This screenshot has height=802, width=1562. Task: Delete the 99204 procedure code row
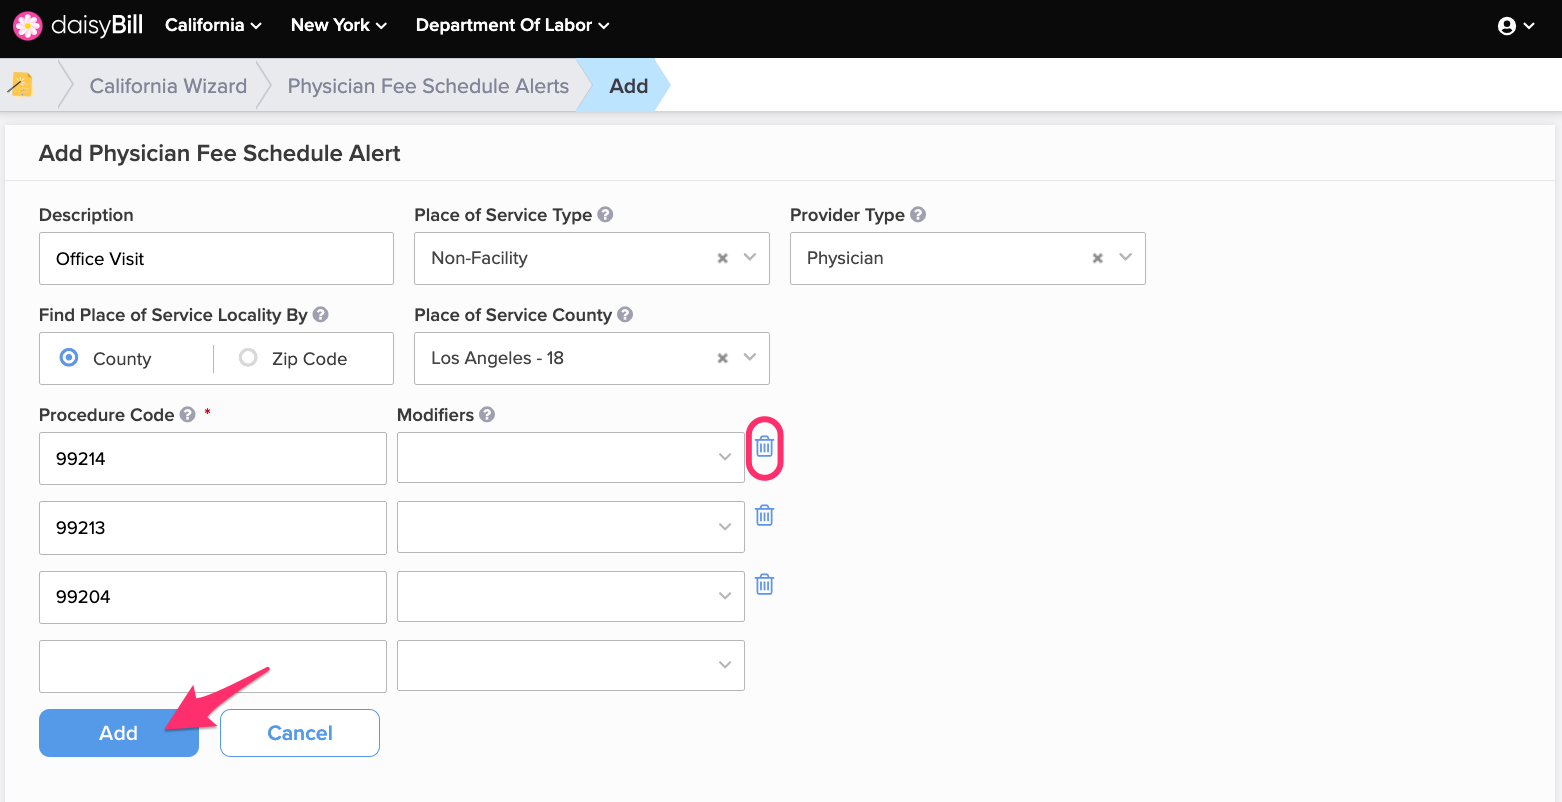tap(764, 584)
